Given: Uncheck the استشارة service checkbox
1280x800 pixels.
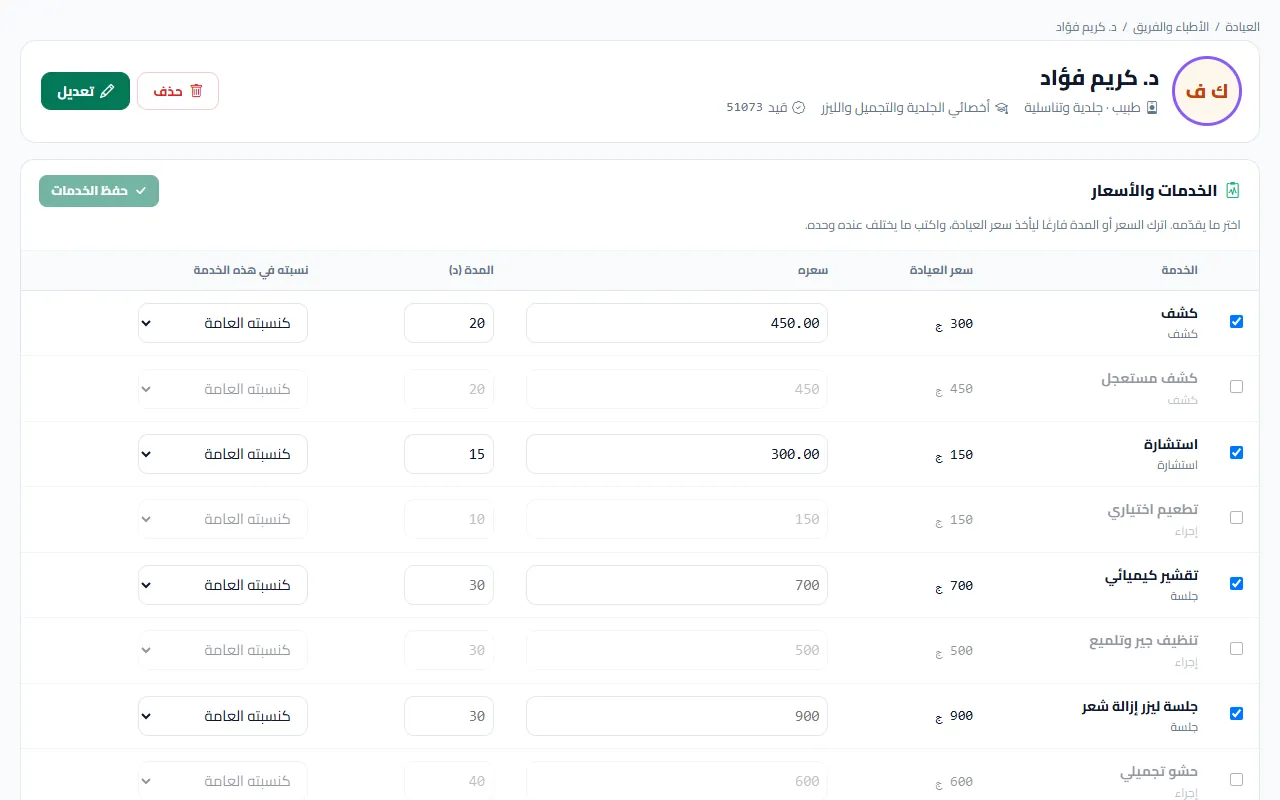Looking at the screenshot, I should tap(1237, 453).
